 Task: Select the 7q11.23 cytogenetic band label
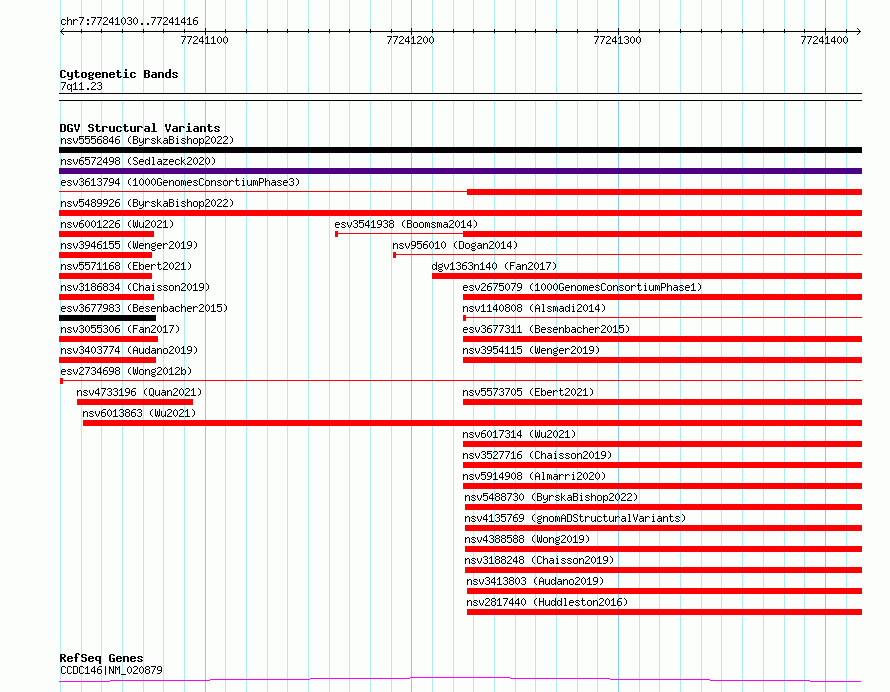point(81,86)
